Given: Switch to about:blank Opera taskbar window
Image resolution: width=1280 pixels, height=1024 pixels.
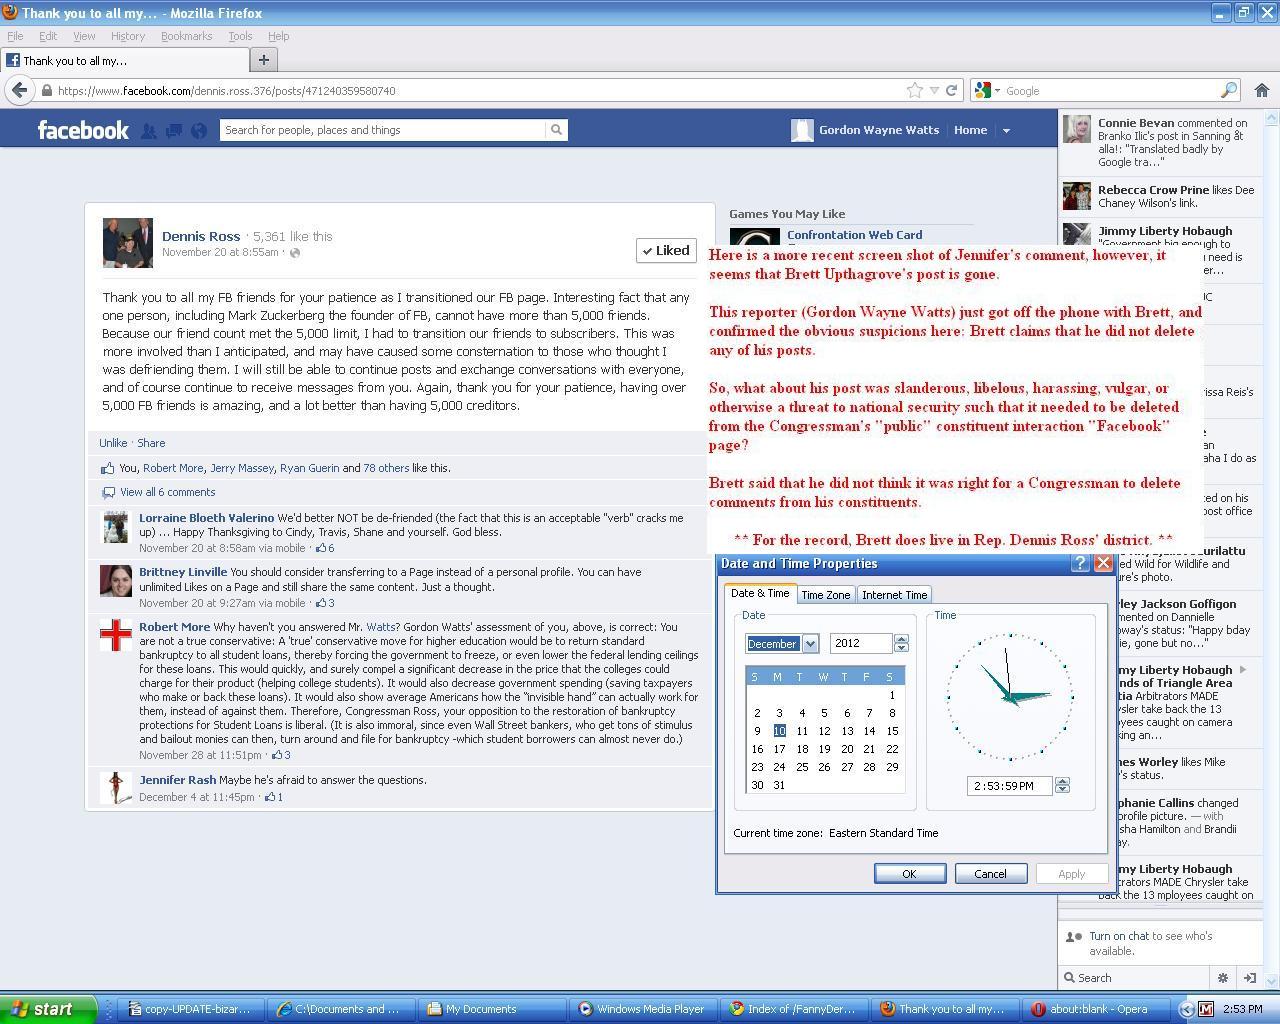Looking at the screenshot, I should pyautogui.click(x=1095, y=1009).
